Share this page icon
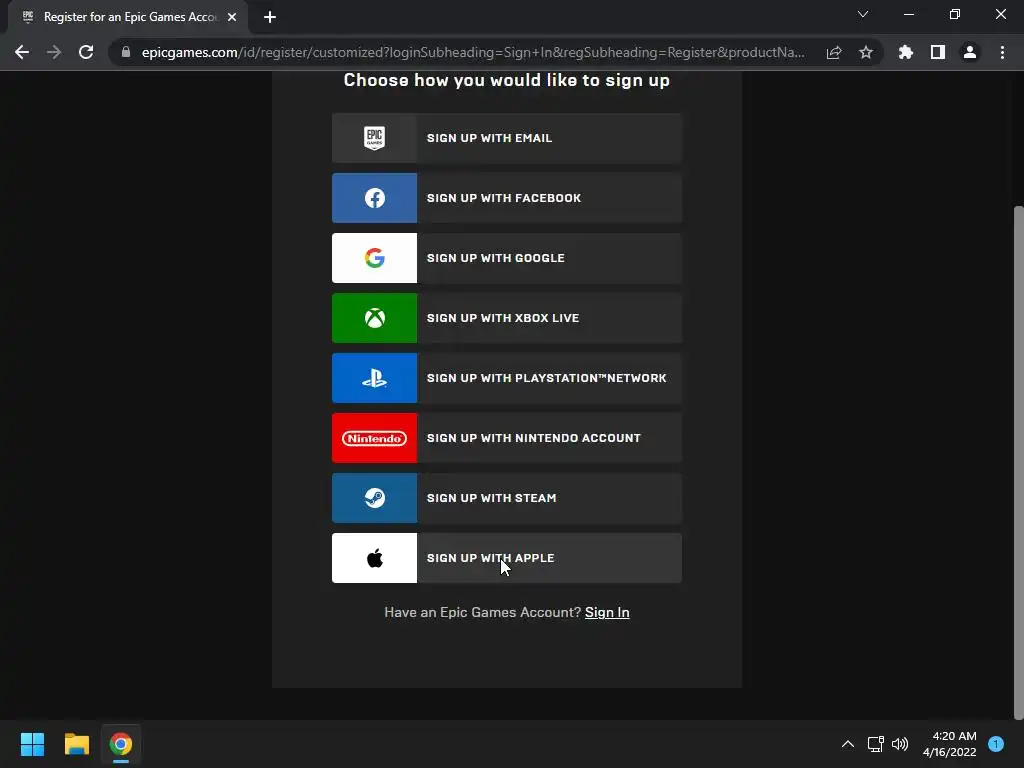1024x768 pixels. 834,52
